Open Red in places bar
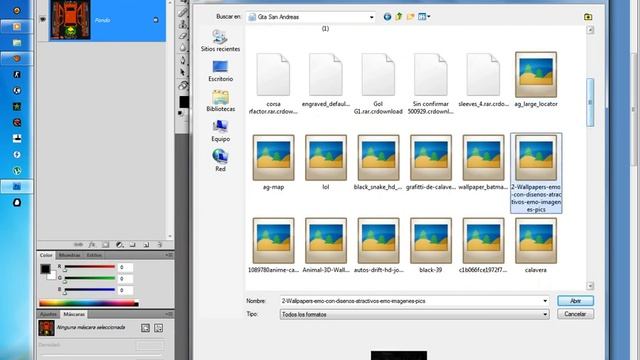The image size is (640, 360). [x=220, y=160]
